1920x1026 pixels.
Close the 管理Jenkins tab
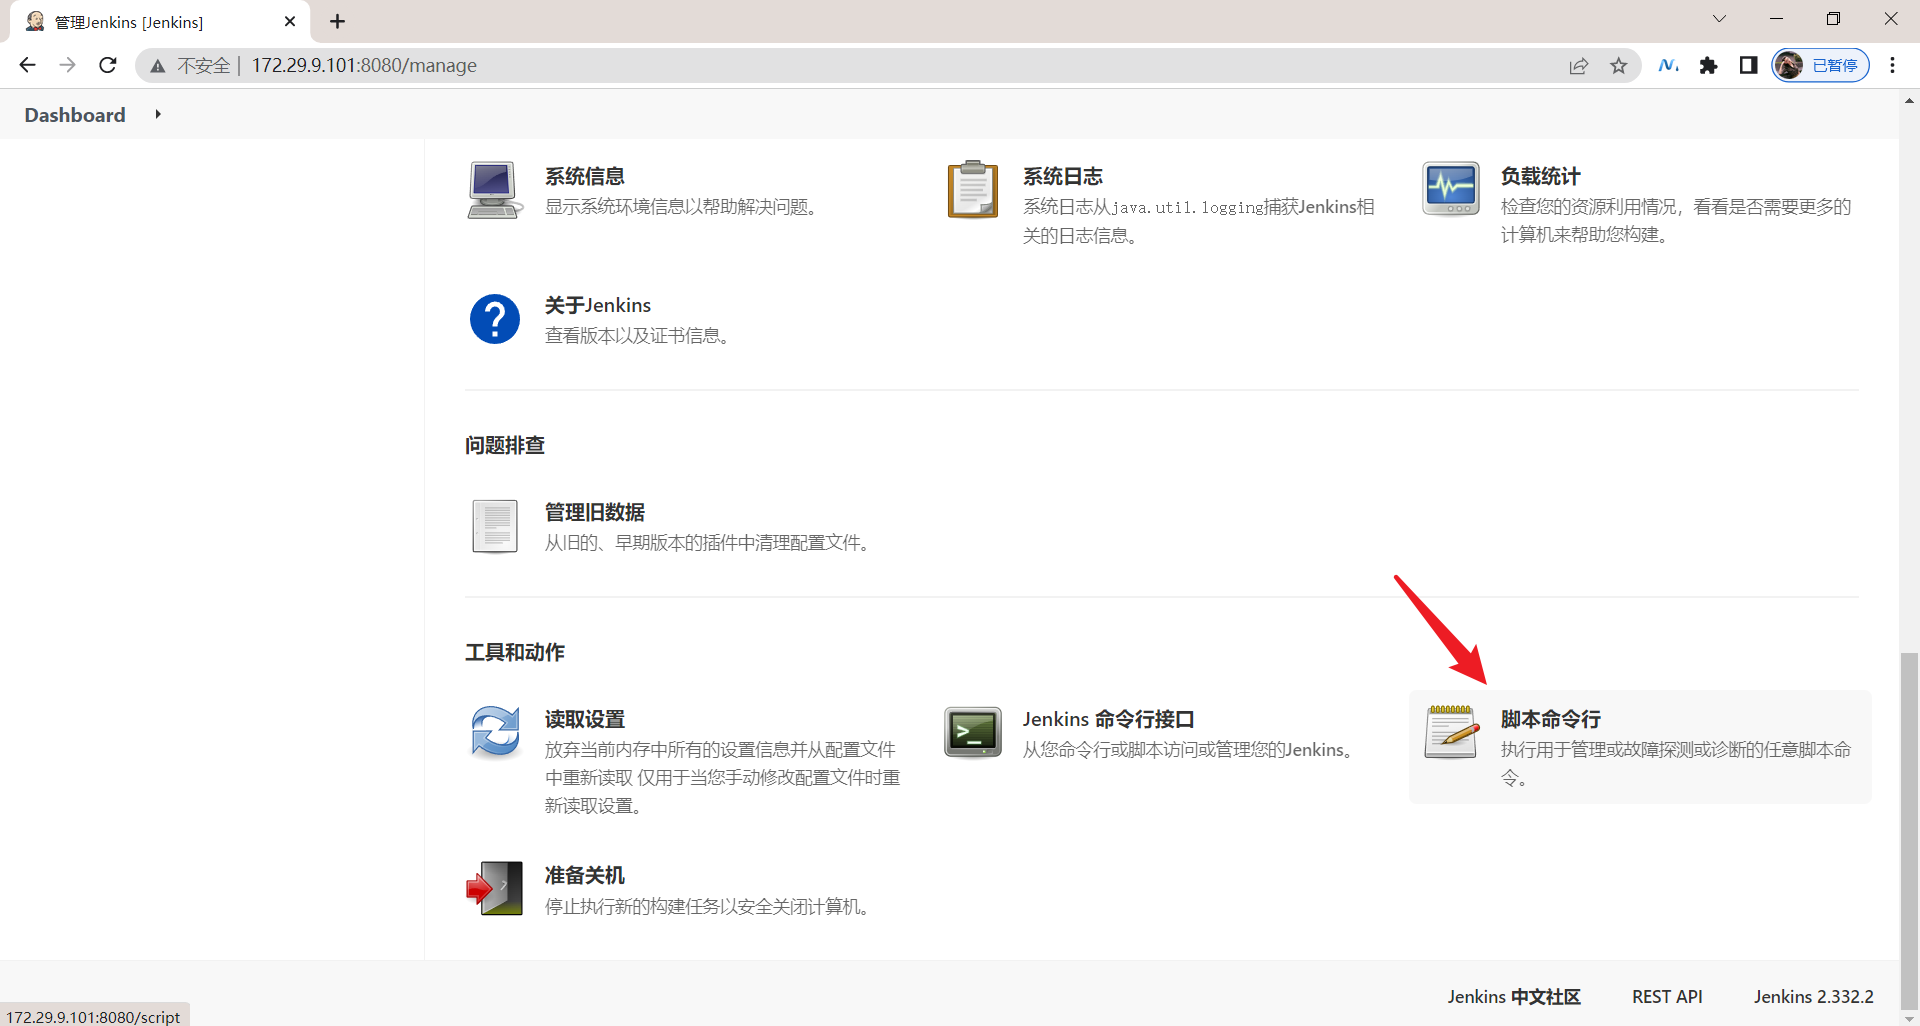coord(290,21)
